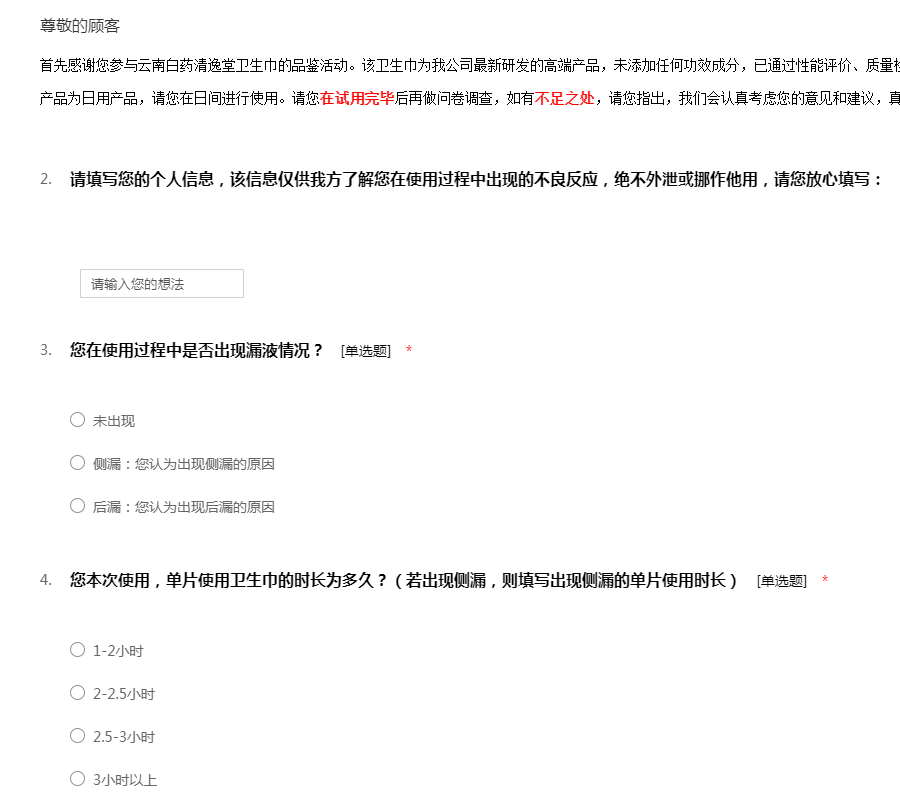Pick the "2.5-3小时" duration radio button
The height and width of the screenshot is (800, 900).
[x=77, y=736]
